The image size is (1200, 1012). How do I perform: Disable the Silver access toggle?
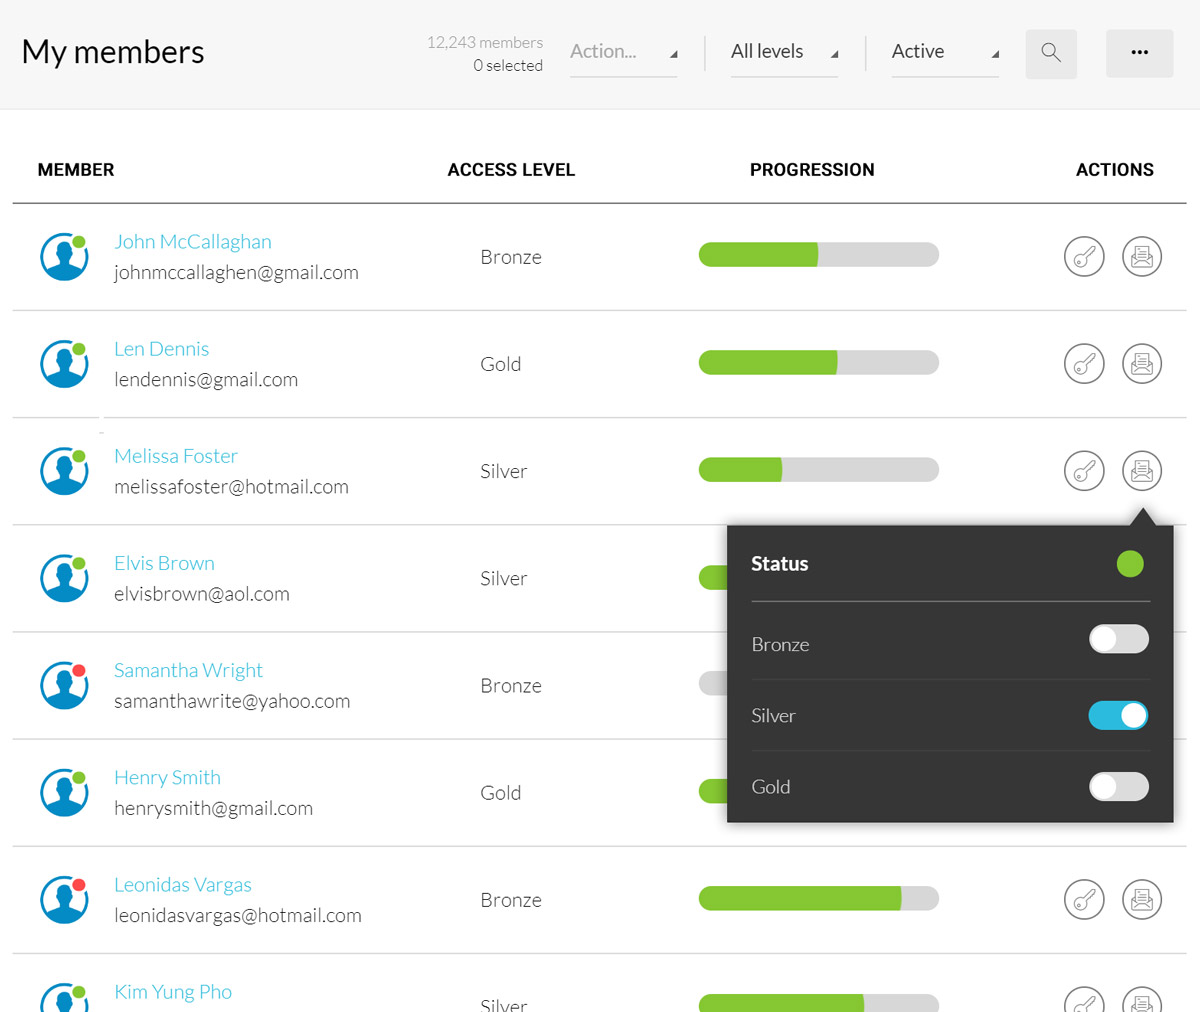(1118, 716)
